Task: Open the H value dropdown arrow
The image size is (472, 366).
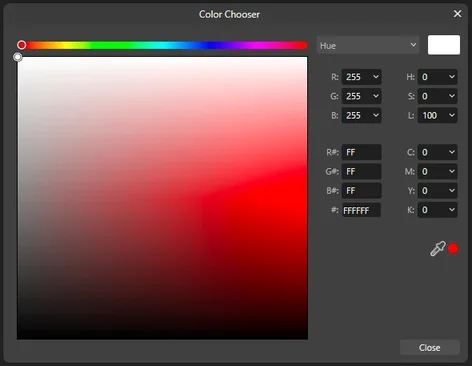Action: pos(452,77)
